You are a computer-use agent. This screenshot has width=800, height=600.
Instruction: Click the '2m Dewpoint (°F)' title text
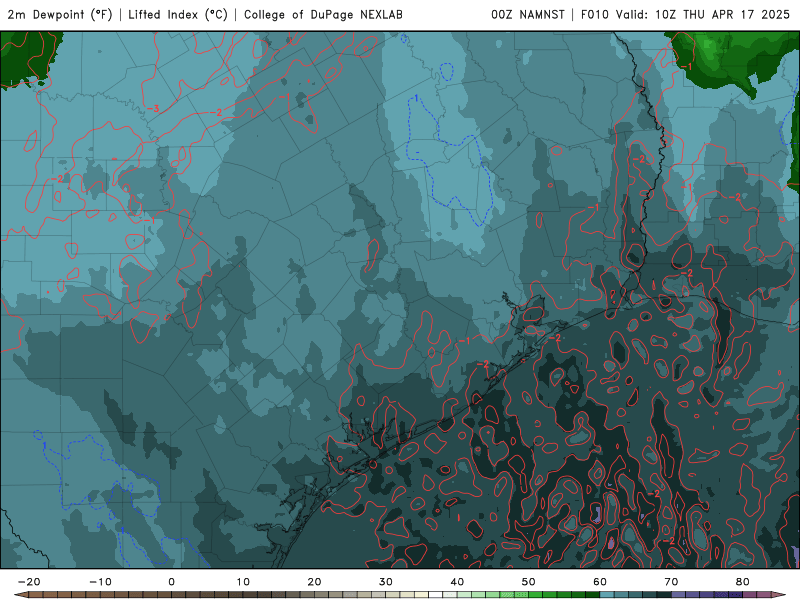point(60,15)
